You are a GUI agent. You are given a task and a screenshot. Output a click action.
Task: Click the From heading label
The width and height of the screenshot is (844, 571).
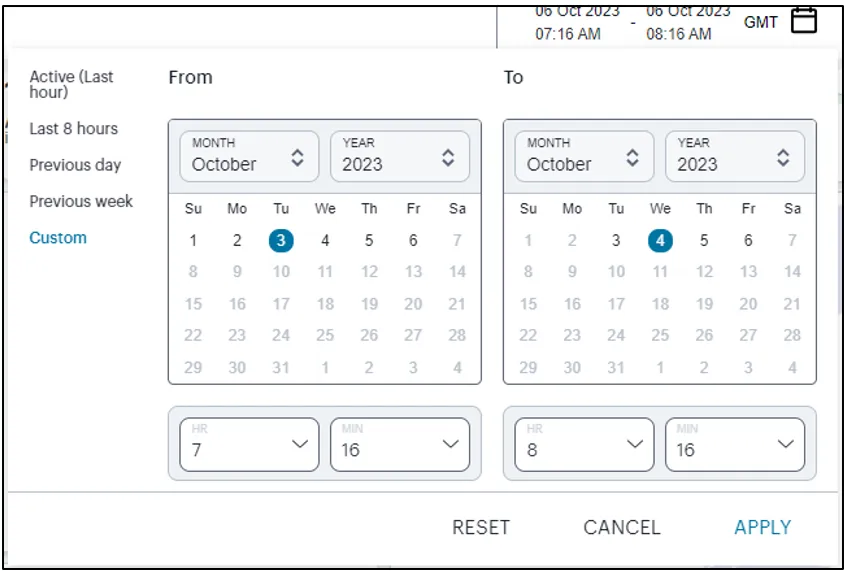tap(191, 77)
